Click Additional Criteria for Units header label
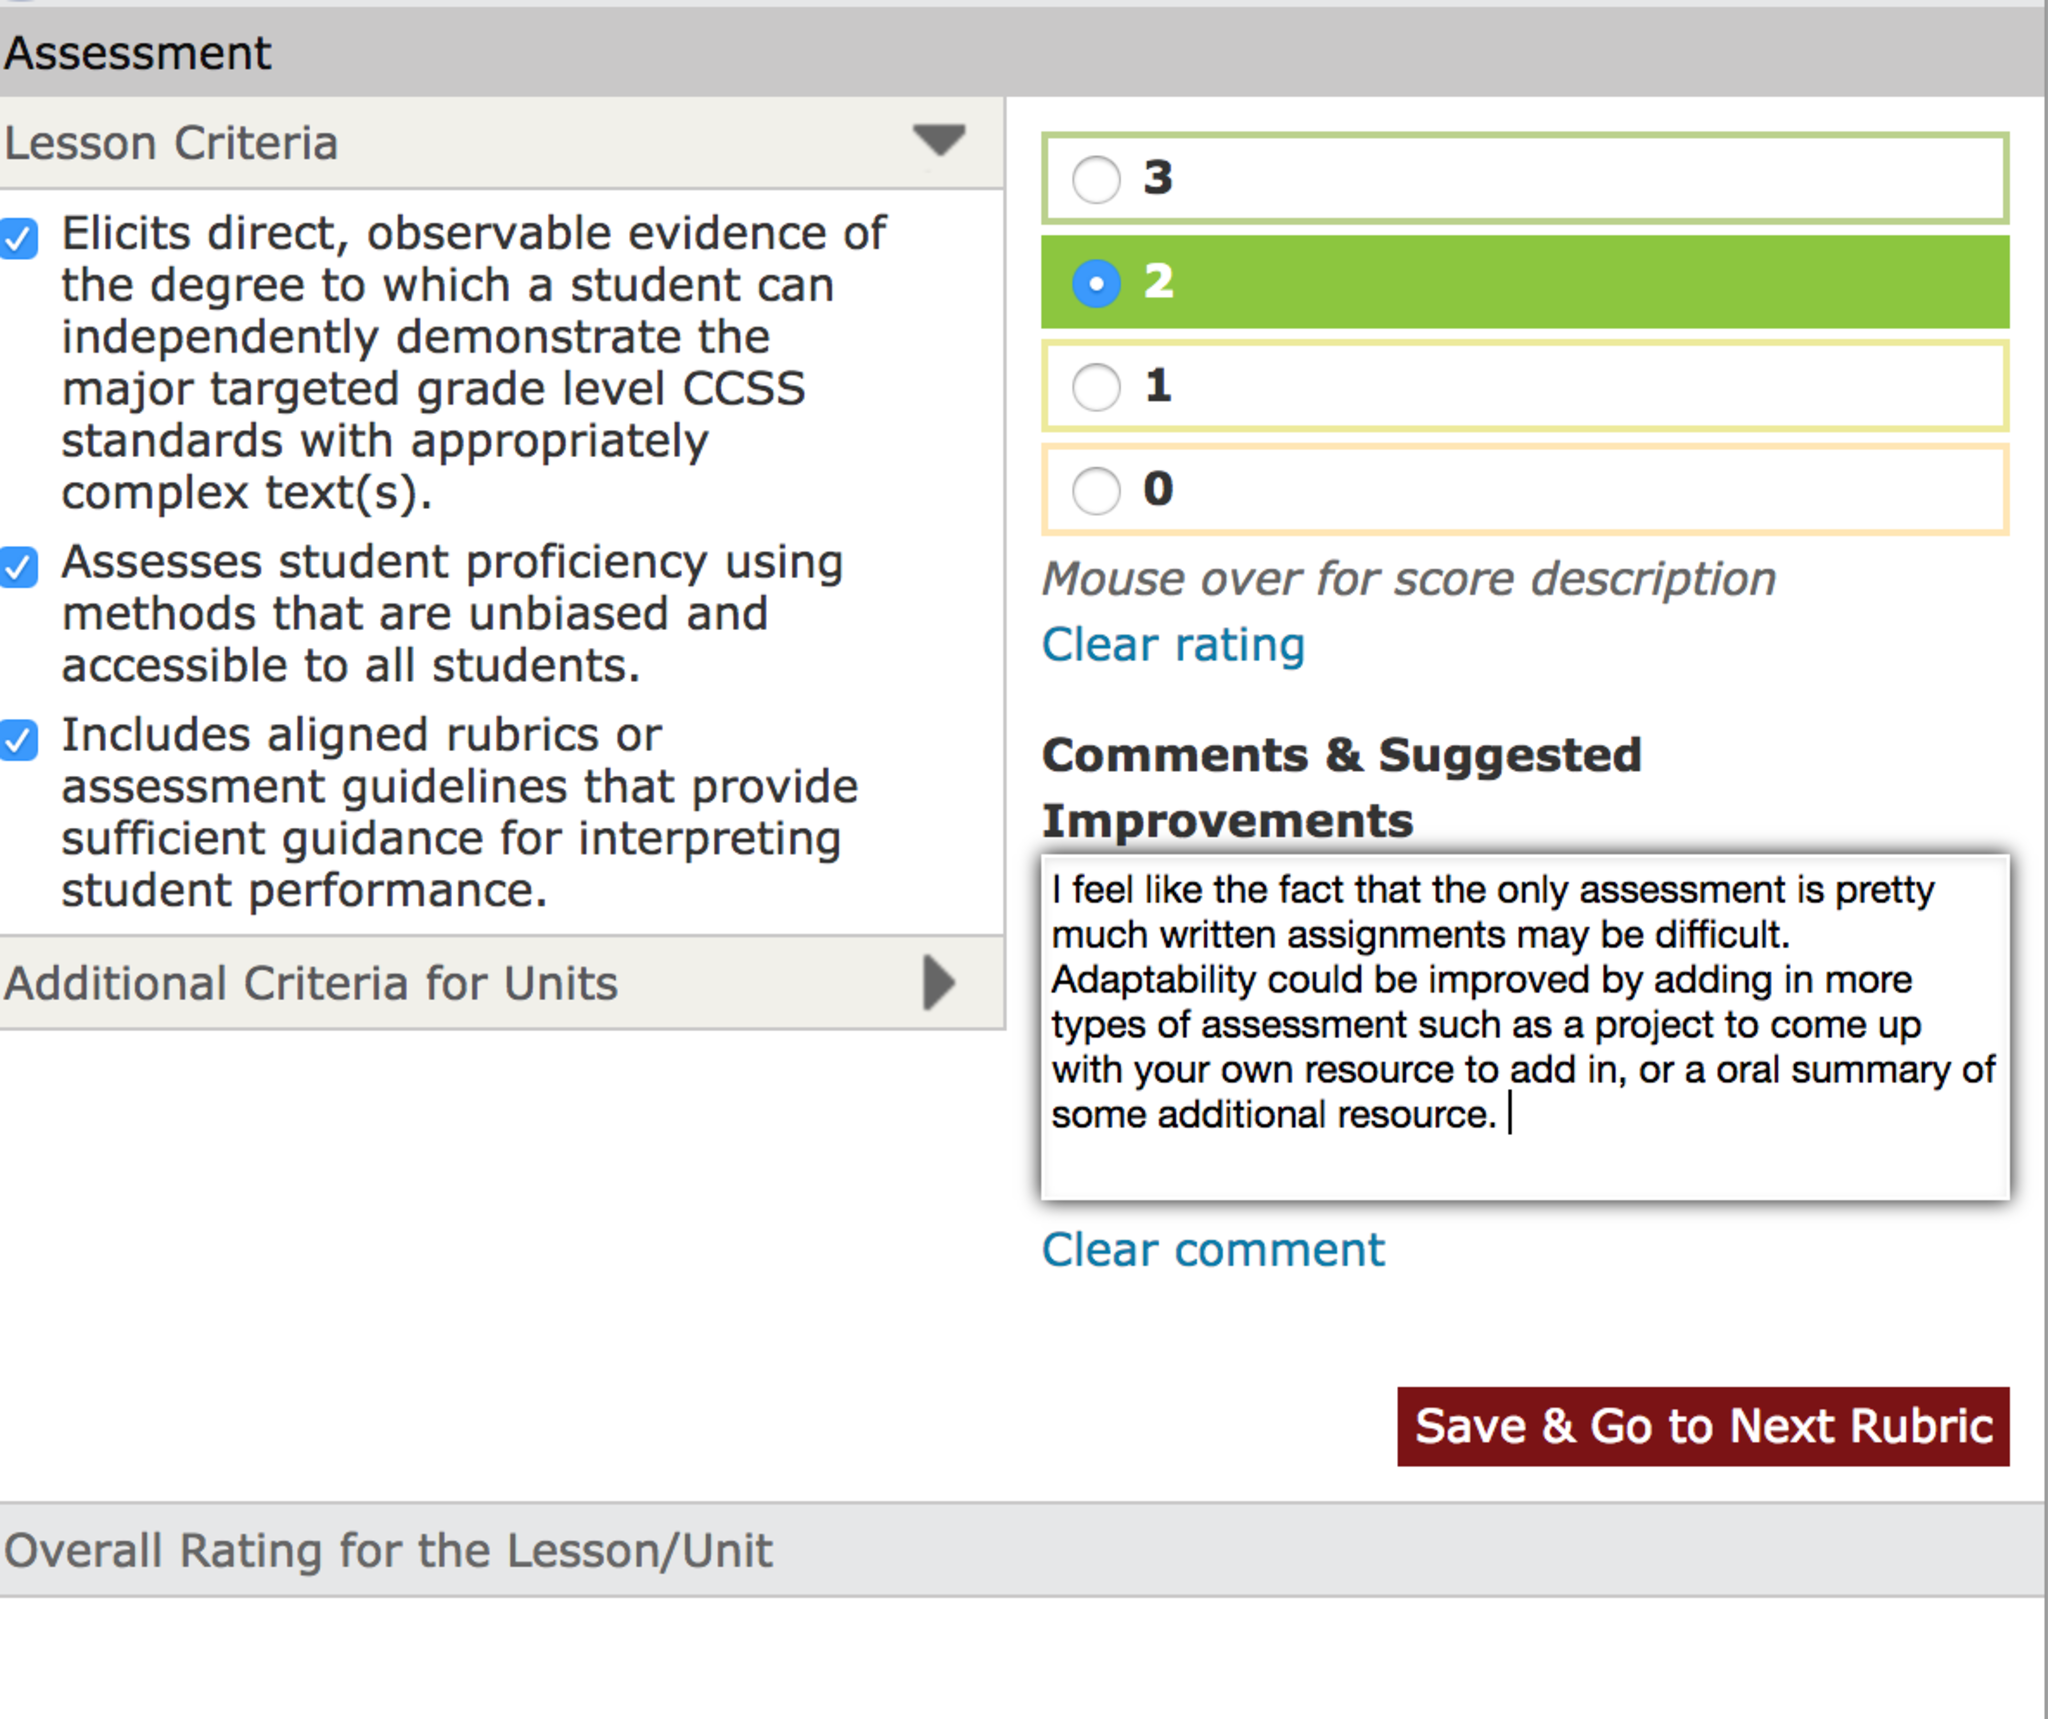This screenshot has width=2048, height=1719. 312,983
